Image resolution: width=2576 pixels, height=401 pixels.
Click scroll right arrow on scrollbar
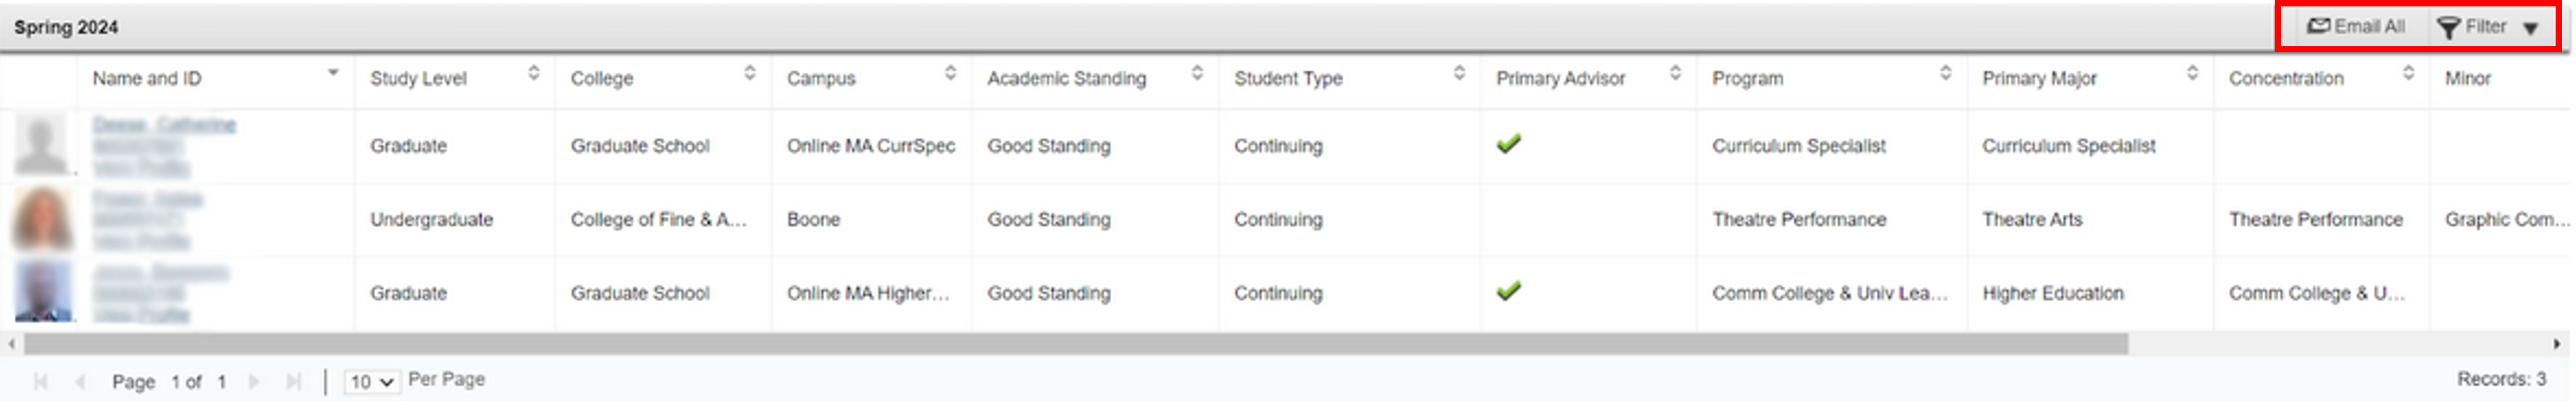pos(2557,344)
